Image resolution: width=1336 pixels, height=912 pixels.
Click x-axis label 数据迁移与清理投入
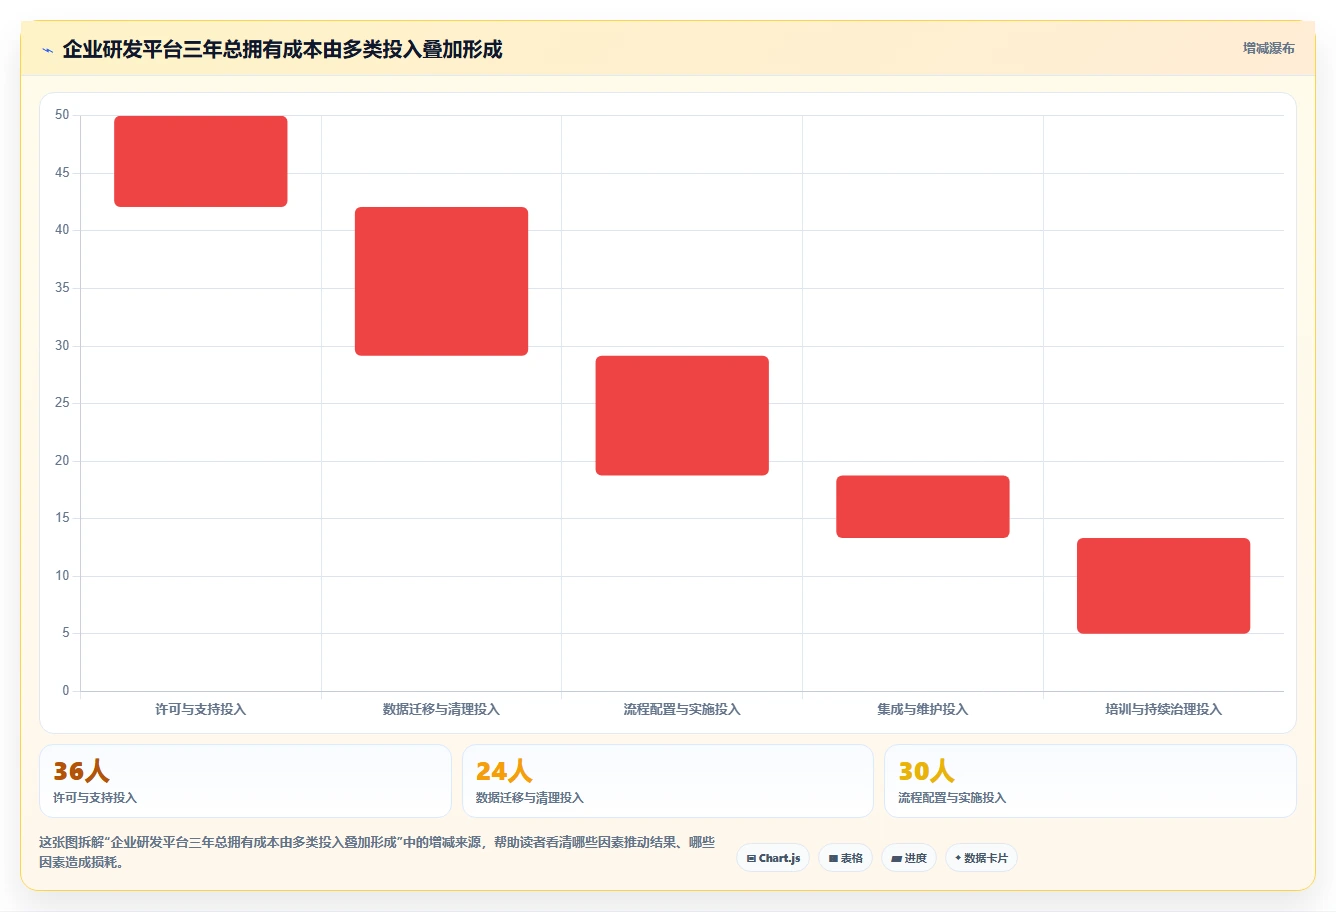click(441, 709)
